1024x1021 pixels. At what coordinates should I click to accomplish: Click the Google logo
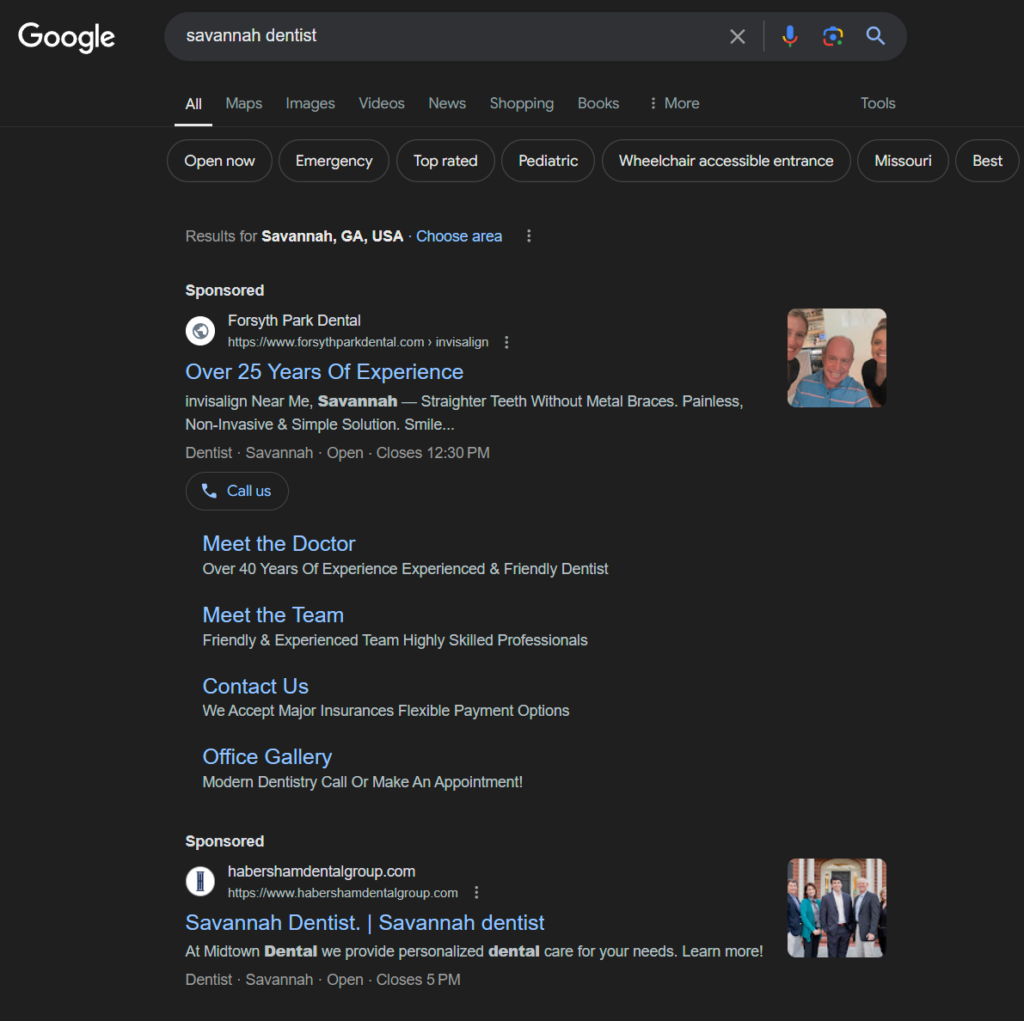pyautogui.click(x=66, y=37)
